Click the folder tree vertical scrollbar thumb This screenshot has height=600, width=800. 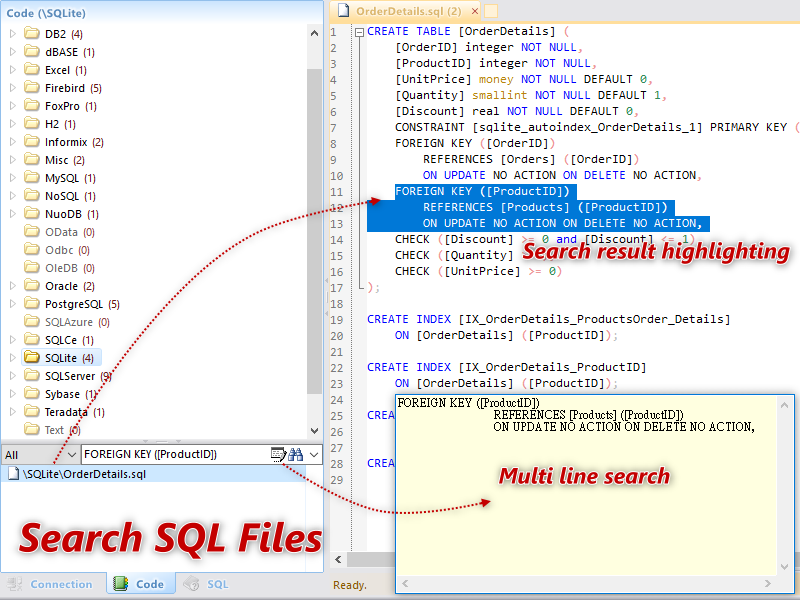tap(314, 231)
